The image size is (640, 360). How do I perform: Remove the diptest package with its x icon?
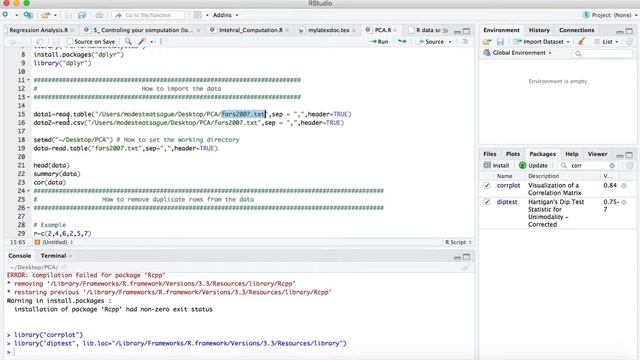(x=624, y=202)
